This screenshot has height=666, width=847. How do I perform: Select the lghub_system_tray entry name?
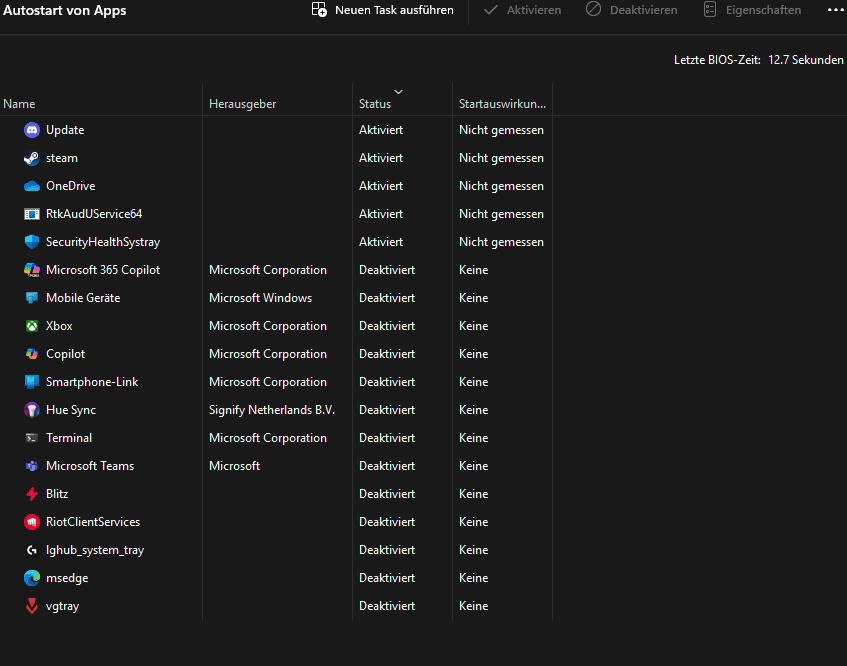click(95, 550)
